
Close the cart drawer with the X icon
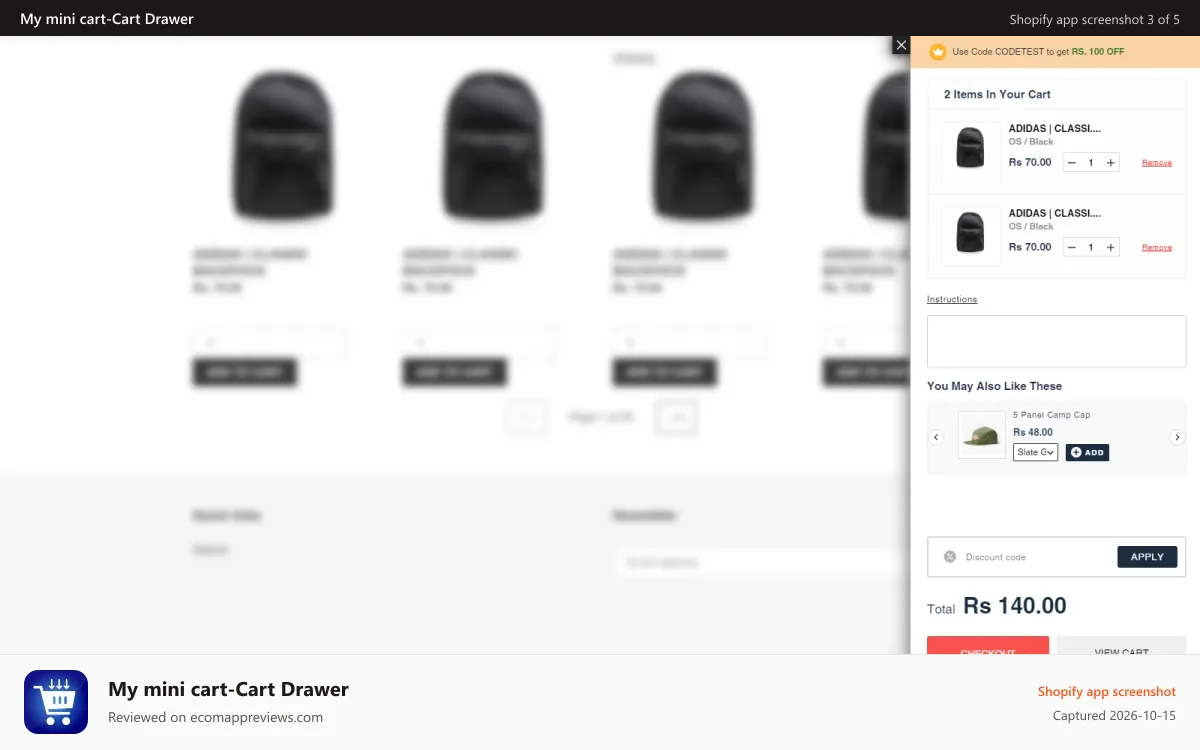901,46
